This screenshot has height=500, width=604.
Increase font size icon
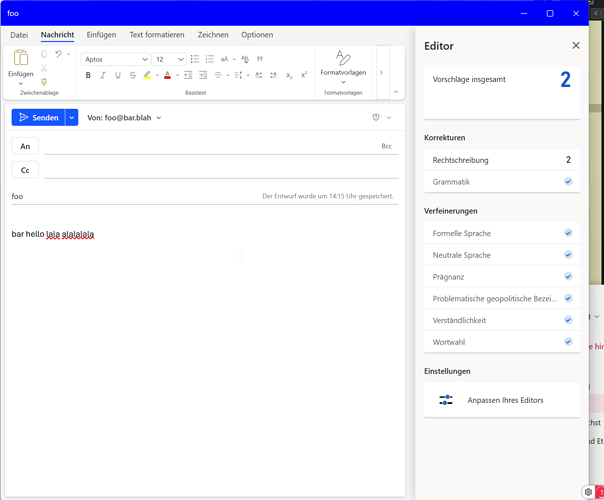[x=259, y=75]
